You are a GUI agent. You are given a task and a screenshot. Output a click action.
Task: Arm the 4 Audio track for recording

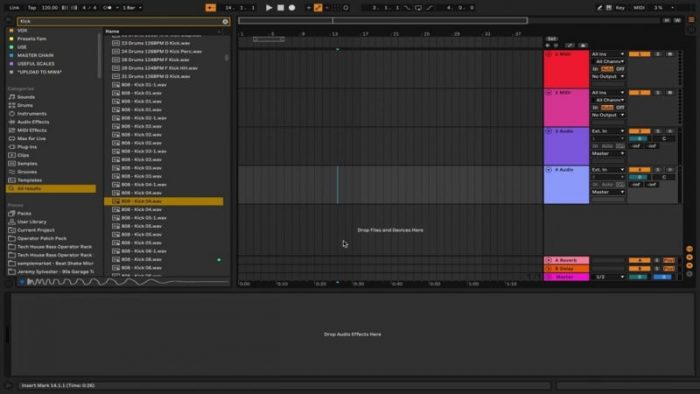(670, 170)
